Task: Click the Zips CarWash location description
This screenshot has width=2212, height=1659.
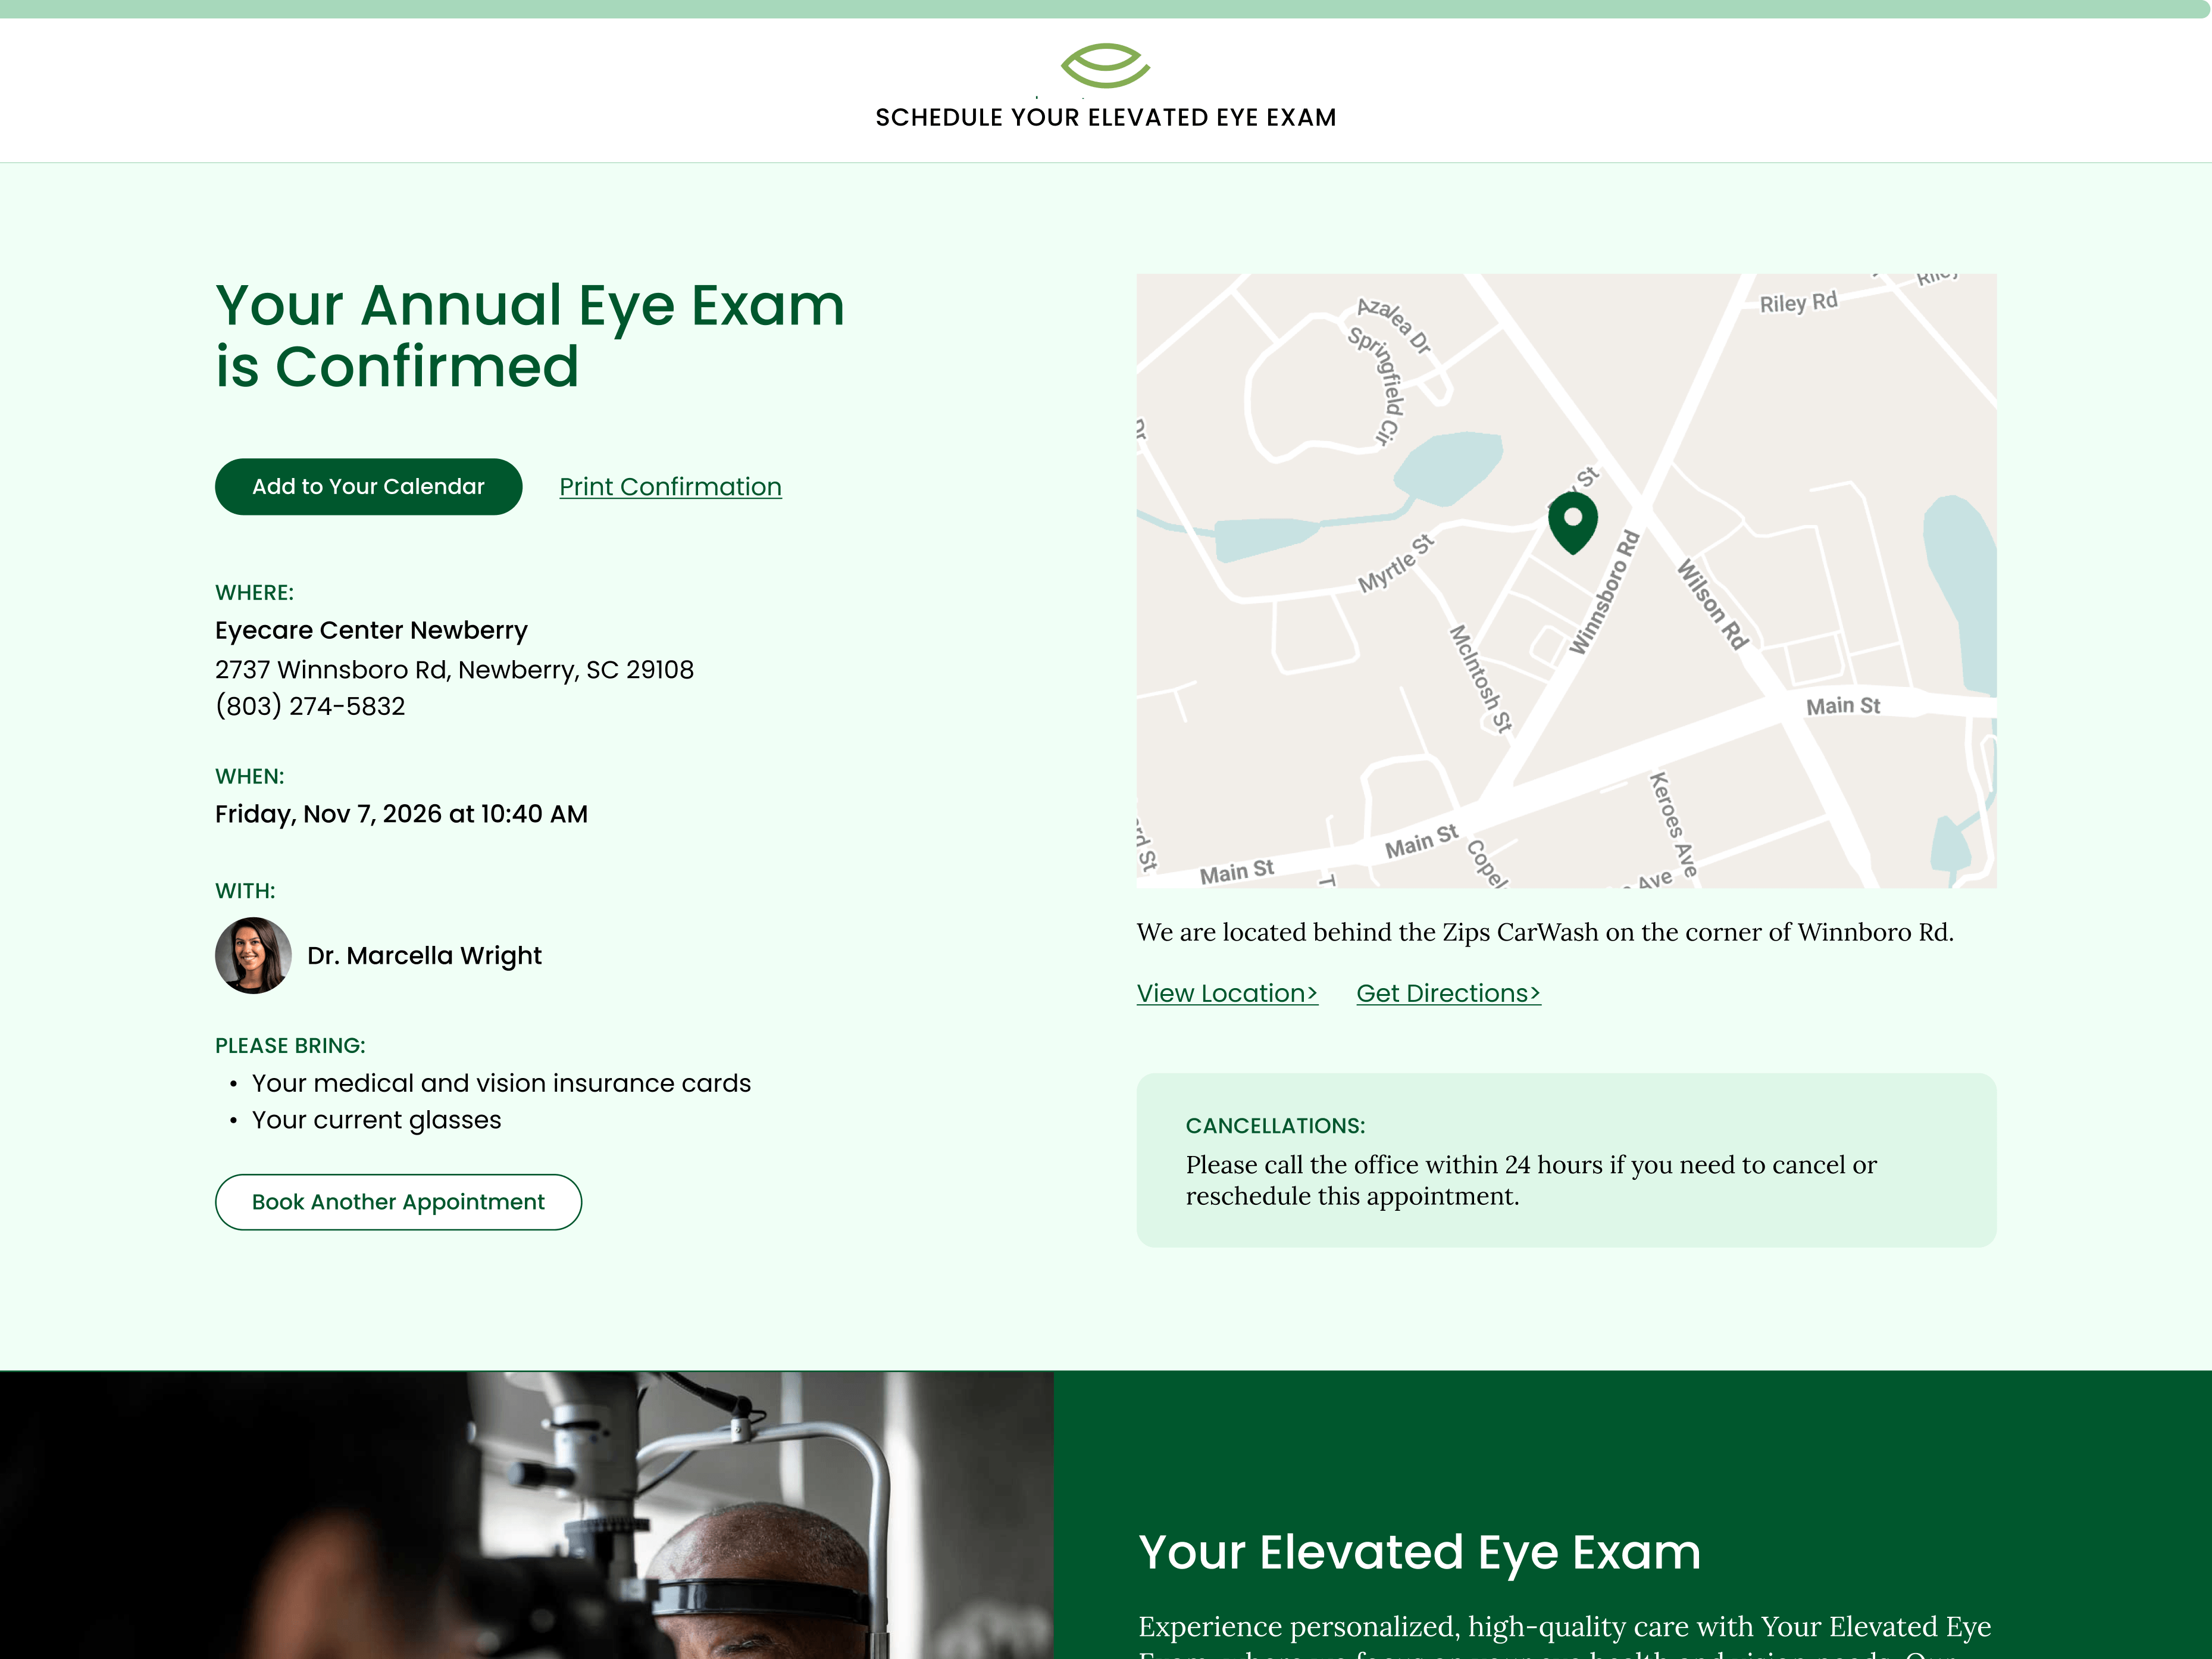Action: pyautogui.click(x=1545, y=932)
